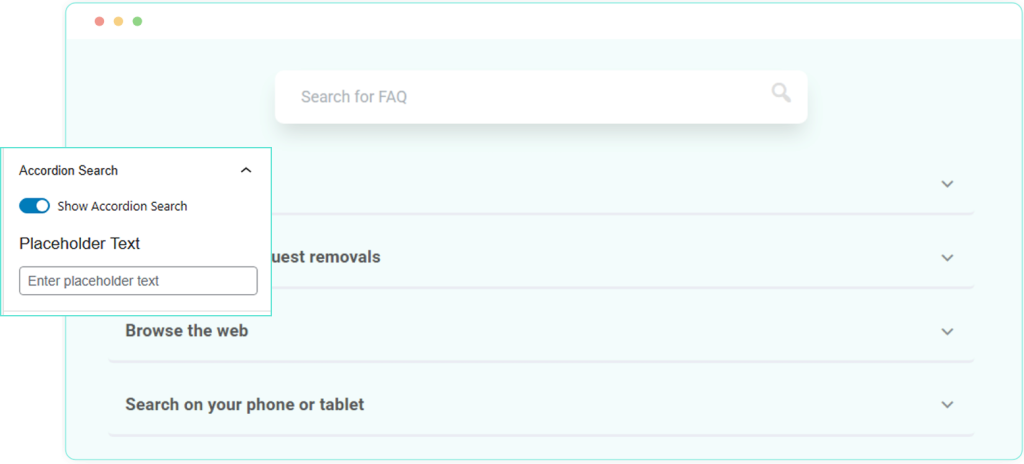Focus the Search for FAQ field
The height and width of the screenshot is (464, 1024).
pos(520,97)
